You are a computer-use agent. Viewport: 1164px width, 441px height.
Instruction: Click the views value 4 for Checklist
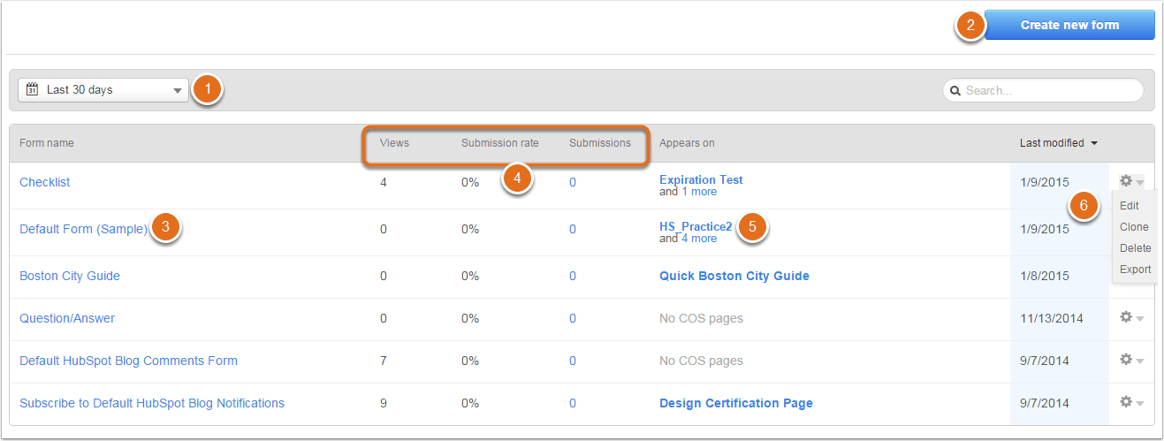click(x=383, y=182)
